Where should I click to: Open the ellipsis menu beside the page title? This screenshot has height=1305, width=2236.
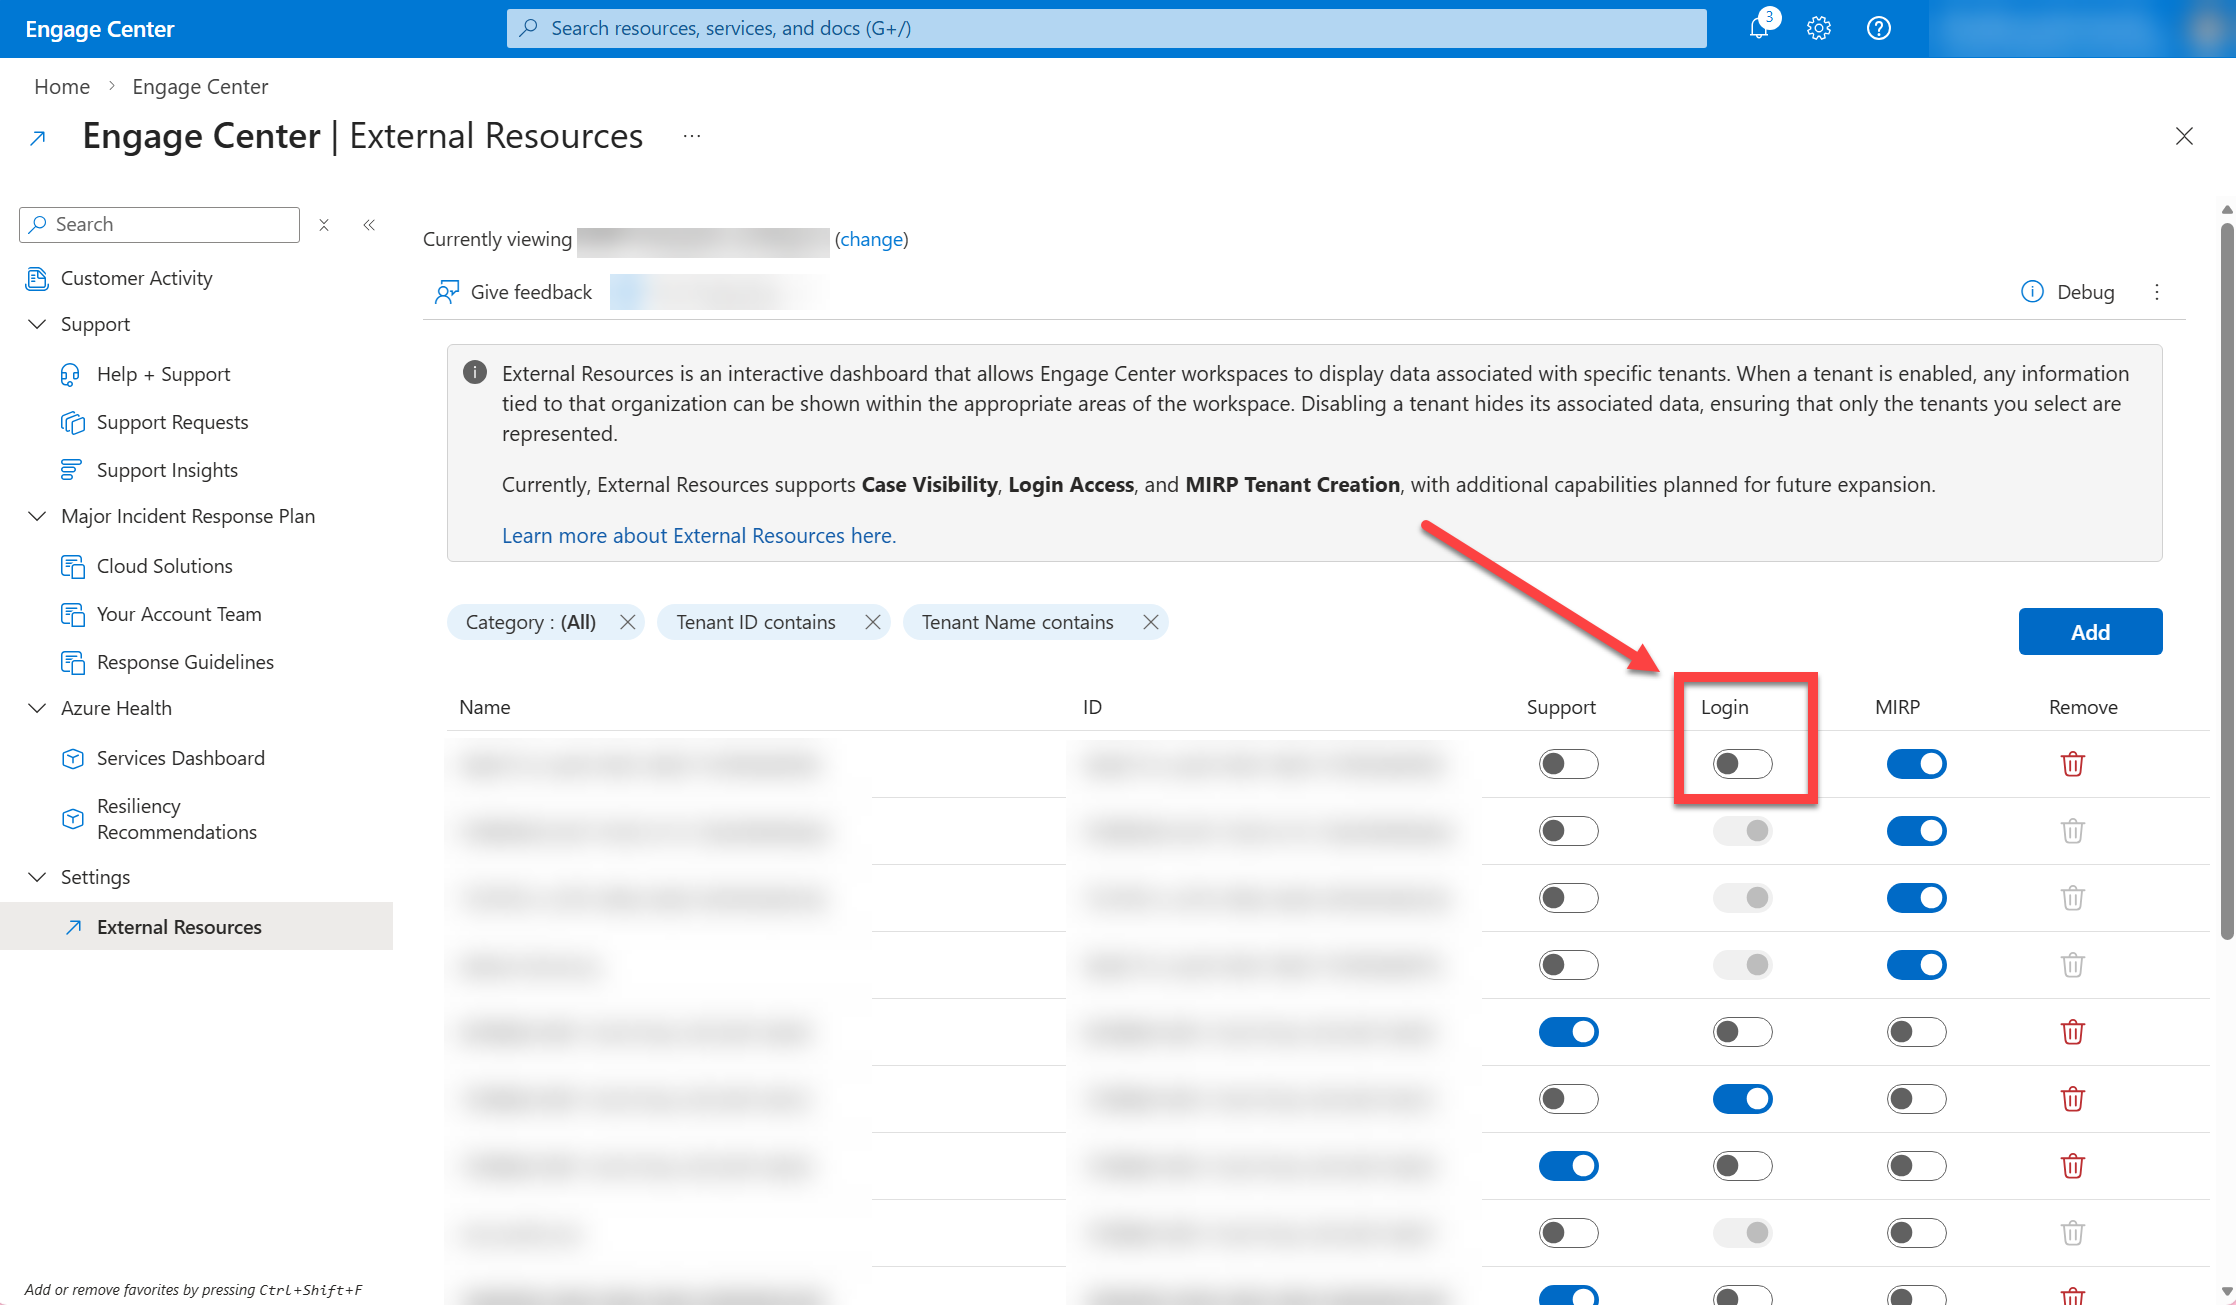[x=692, y=136]
